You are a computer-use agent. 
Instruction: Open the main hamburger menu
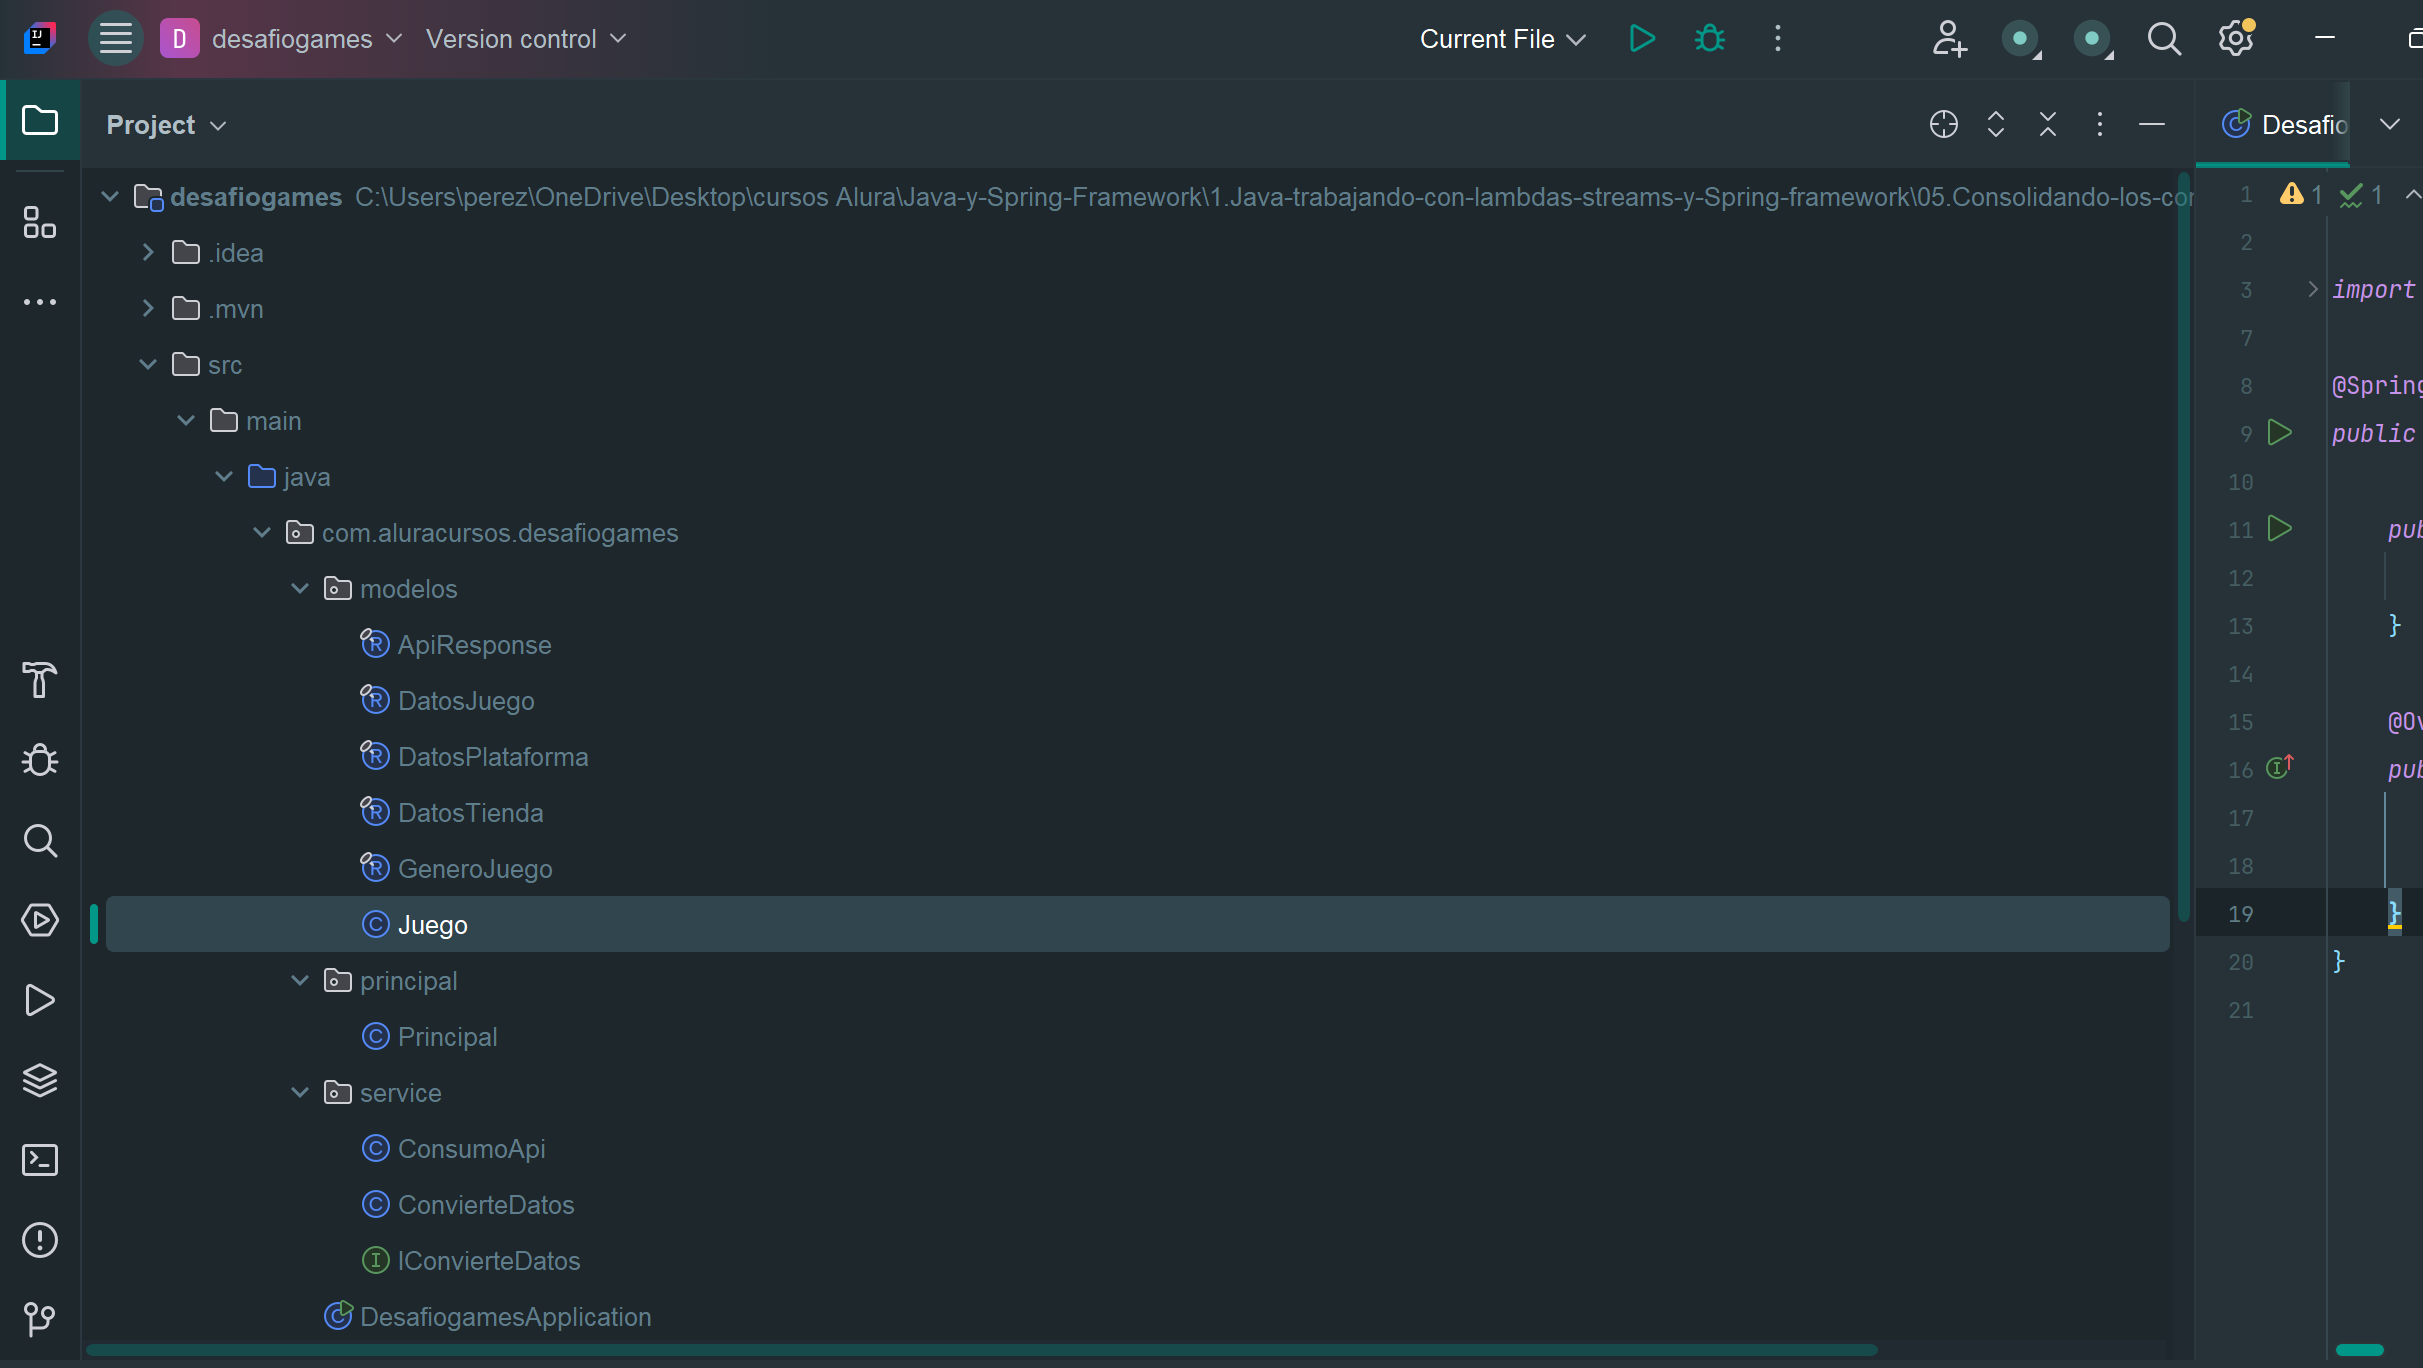point(116,39)
